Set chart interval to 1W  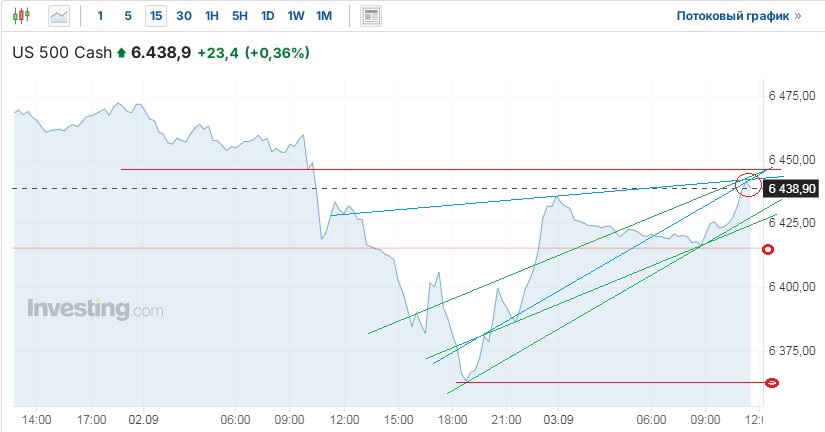(x=295, y=16)
